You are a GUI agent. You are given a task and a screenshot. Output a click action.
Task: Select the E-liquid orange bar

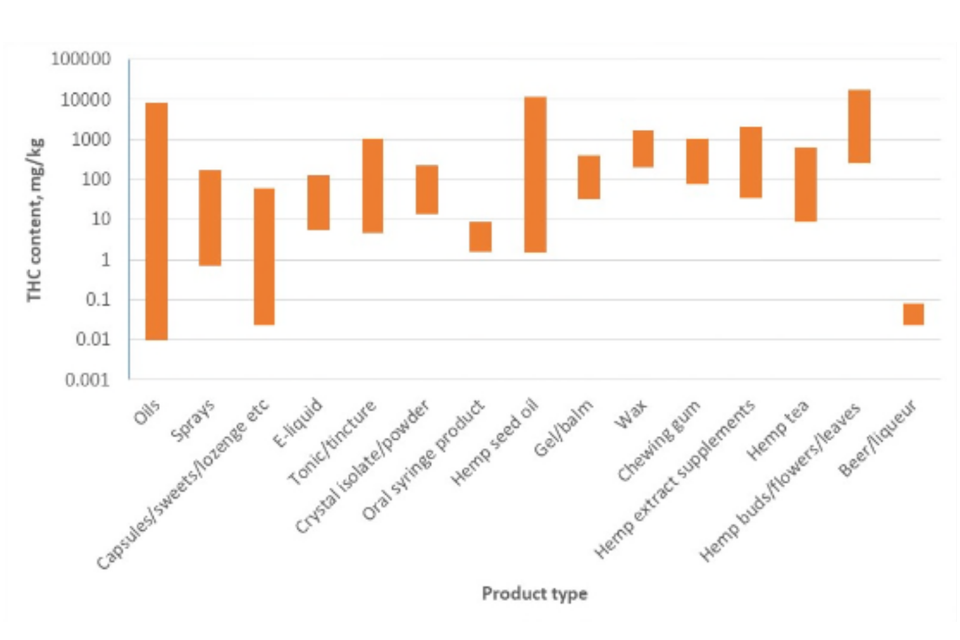coord(318,202)
